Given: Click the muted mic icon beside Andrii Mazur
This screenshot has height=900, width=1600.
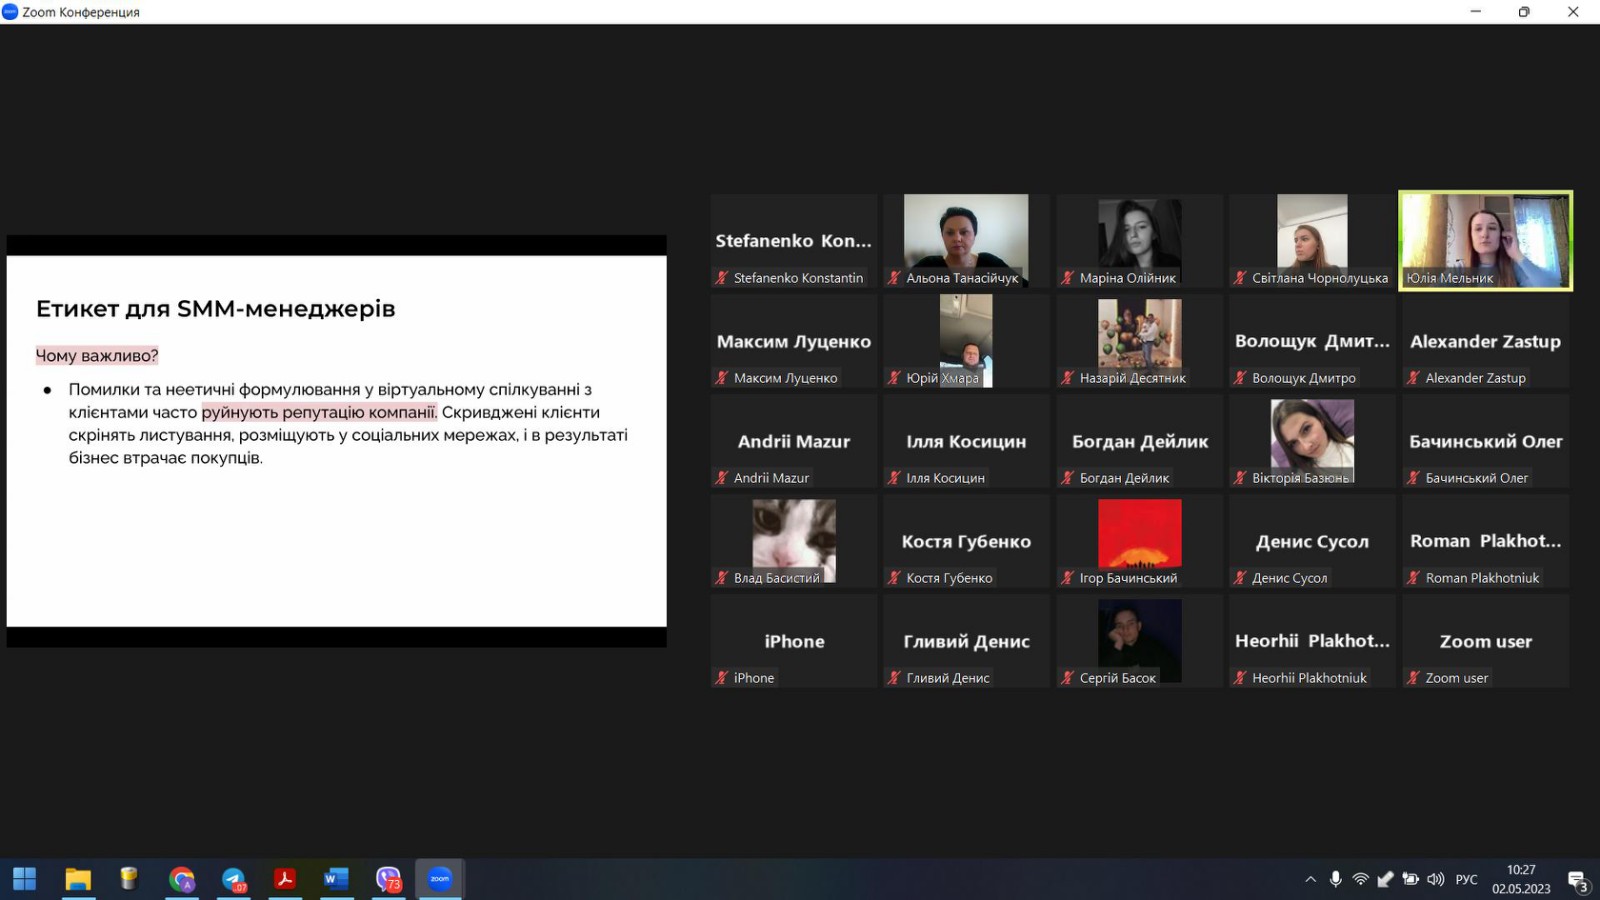Looking at the screenshot, I should coord(721,478).
